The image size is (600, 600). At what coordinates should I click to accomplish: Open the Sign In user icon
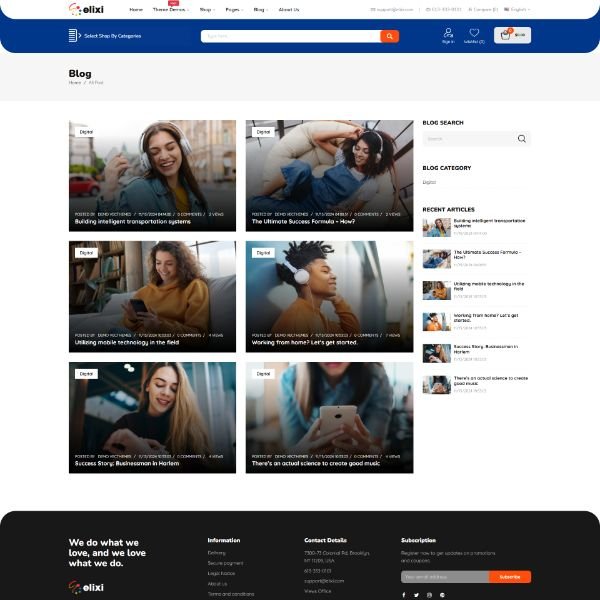[x=447, y=33]
